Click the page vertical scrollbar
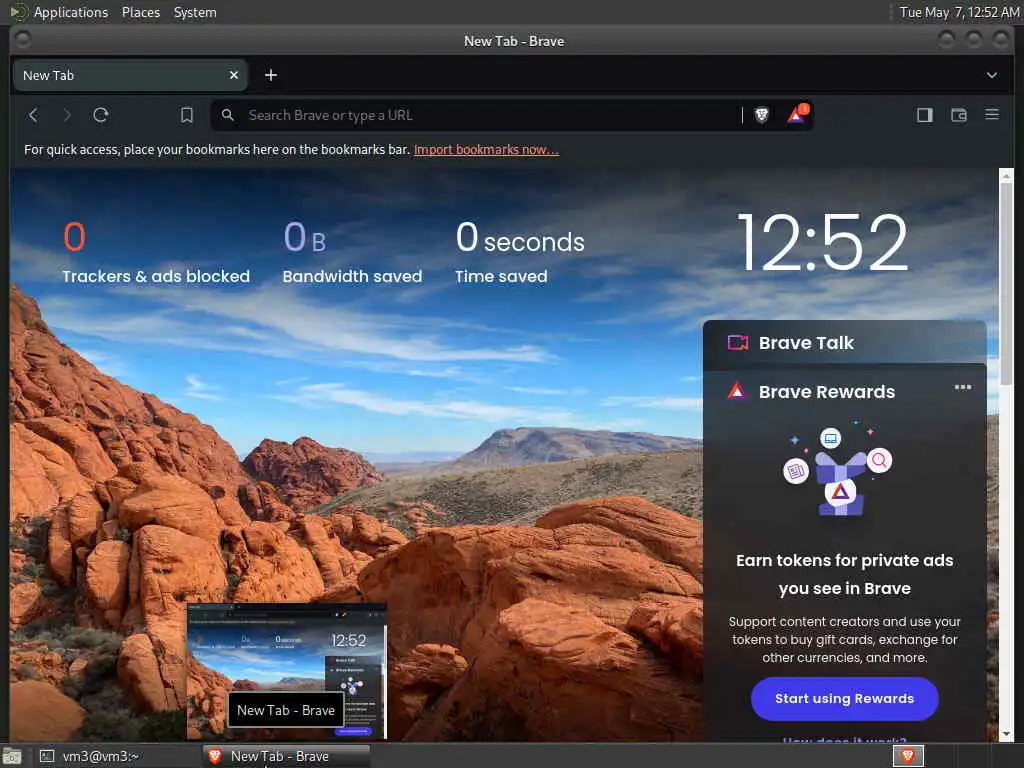The height and width of the screenshot is (768, 1024). tap(1006, 284)
